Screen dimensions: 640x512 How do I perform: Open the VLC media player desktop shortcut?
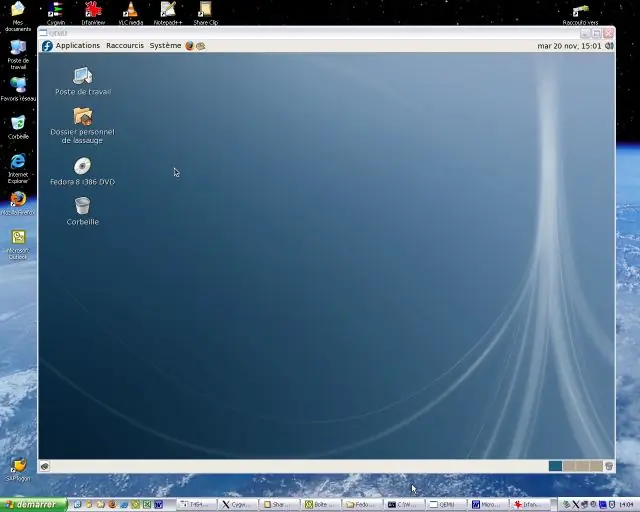pos(131,13)
